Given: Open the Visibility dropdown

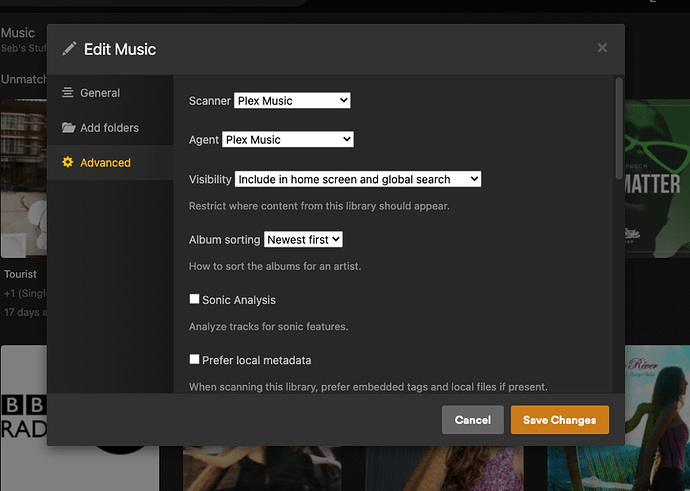Looking at the screenshot, I should pos(358,179).
